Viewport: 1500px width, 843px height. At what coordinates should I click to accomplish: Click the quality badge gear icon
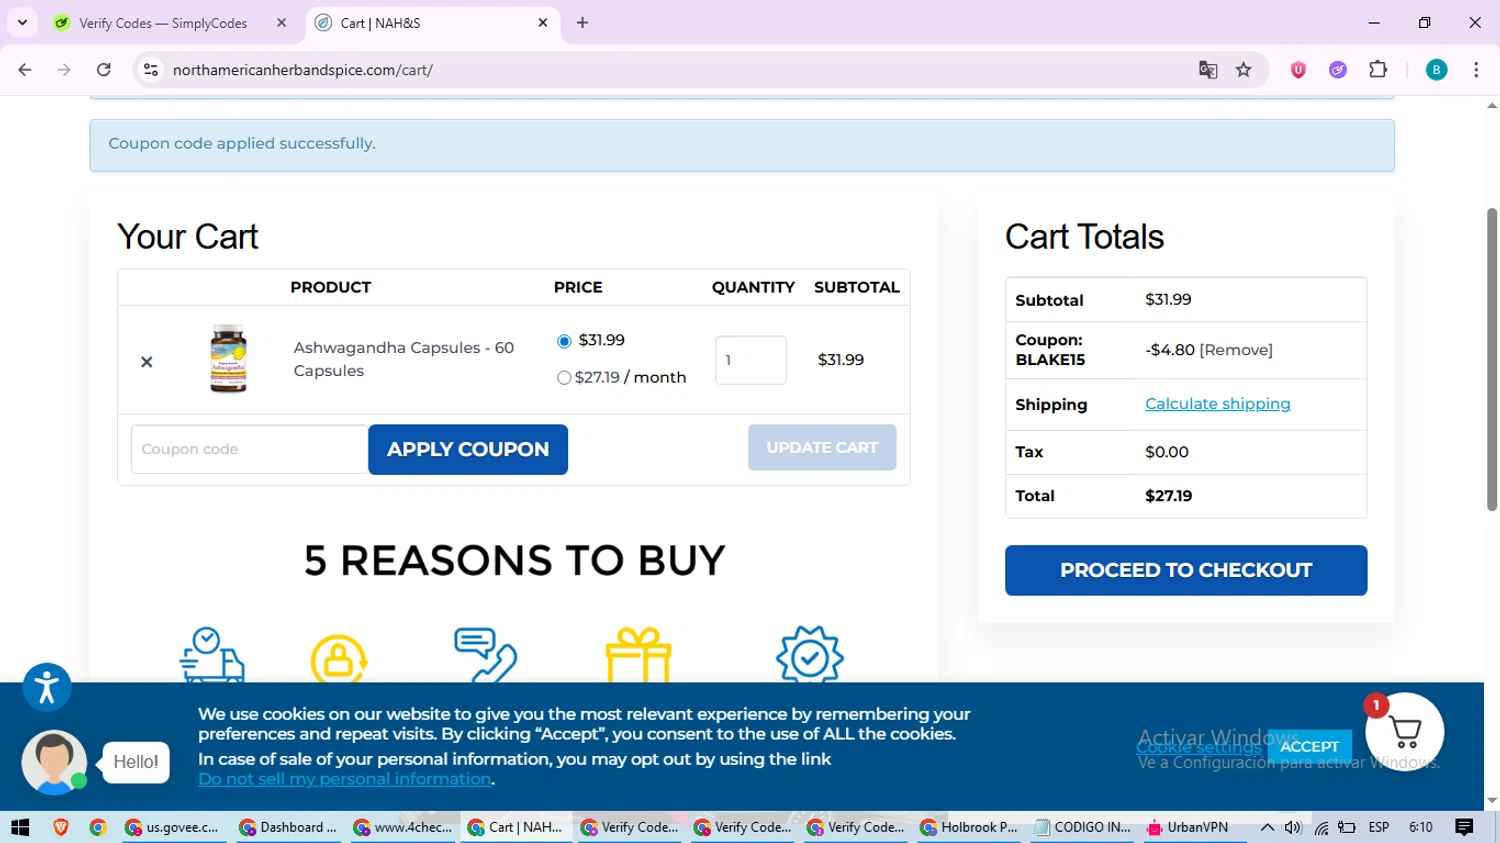[810, 655]
